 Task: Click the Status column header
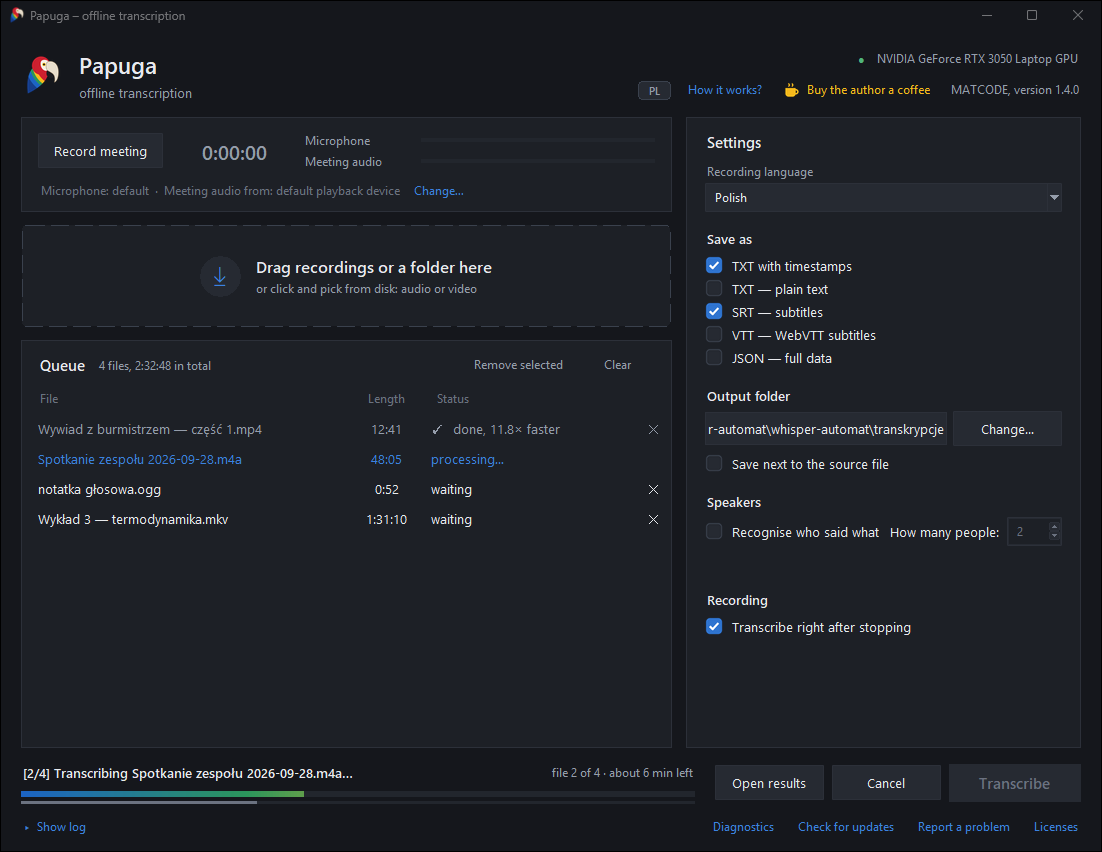[453, 399]
